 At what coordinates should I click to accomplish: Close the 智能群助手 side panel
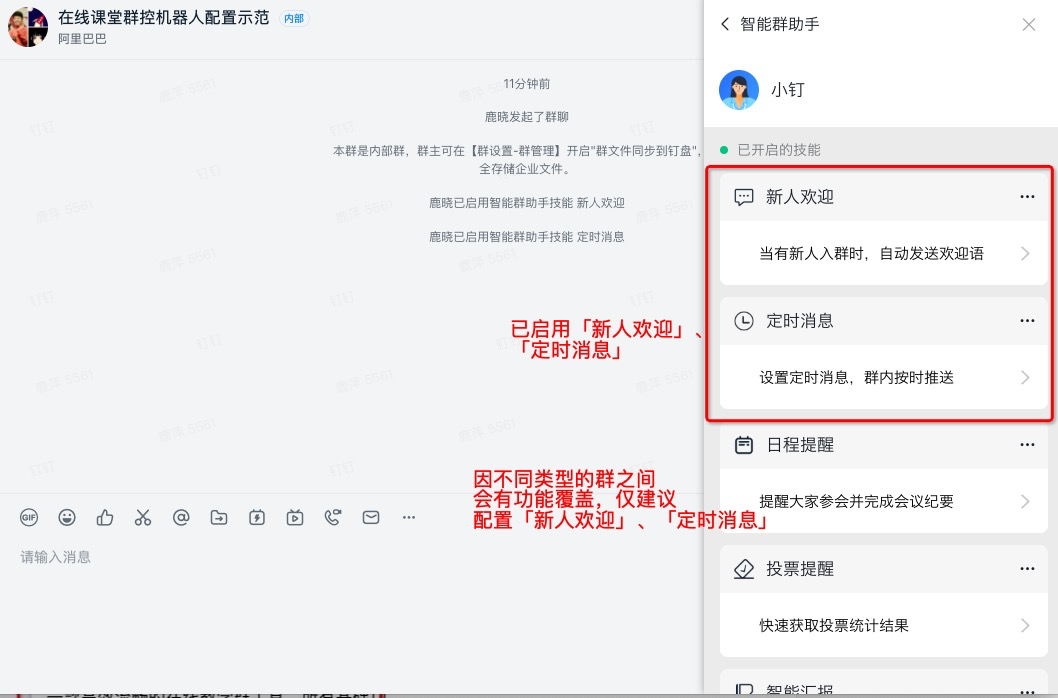click(x=1029, y=25)
